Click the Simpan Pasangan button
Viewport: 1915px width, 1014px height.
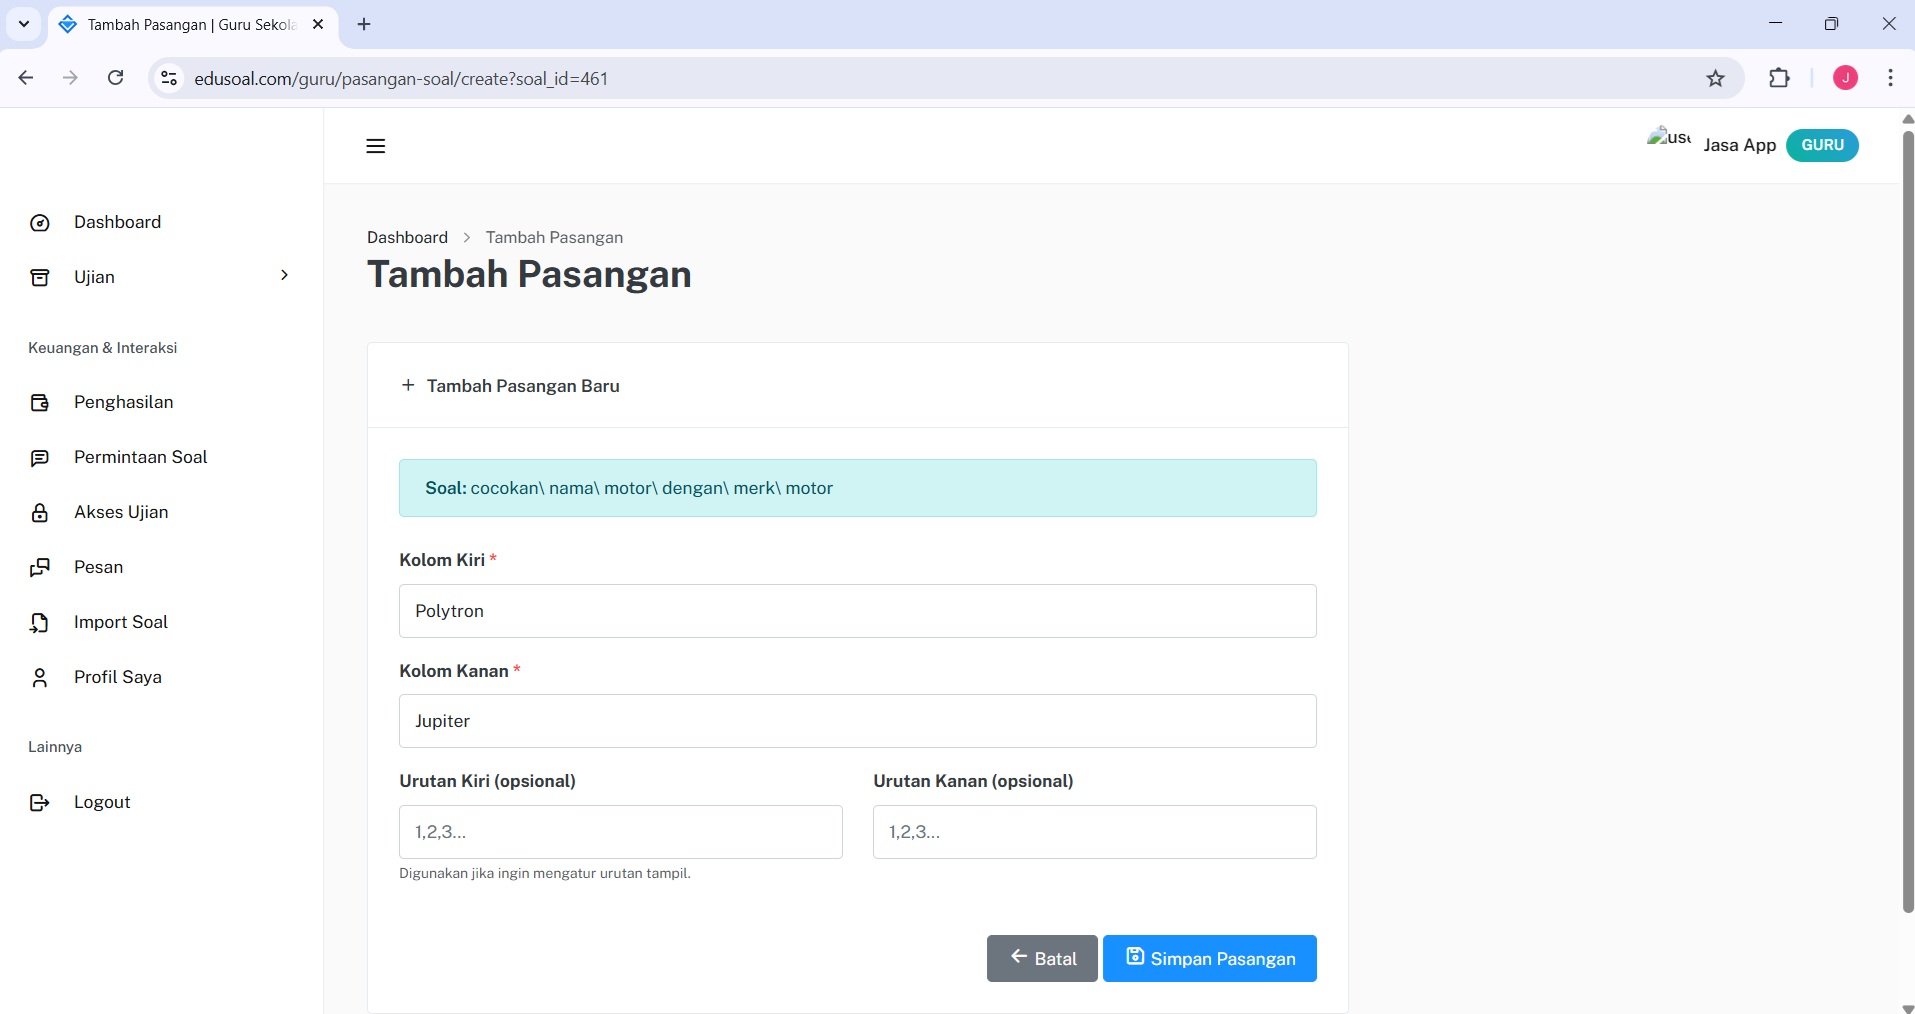[1209, 958]
